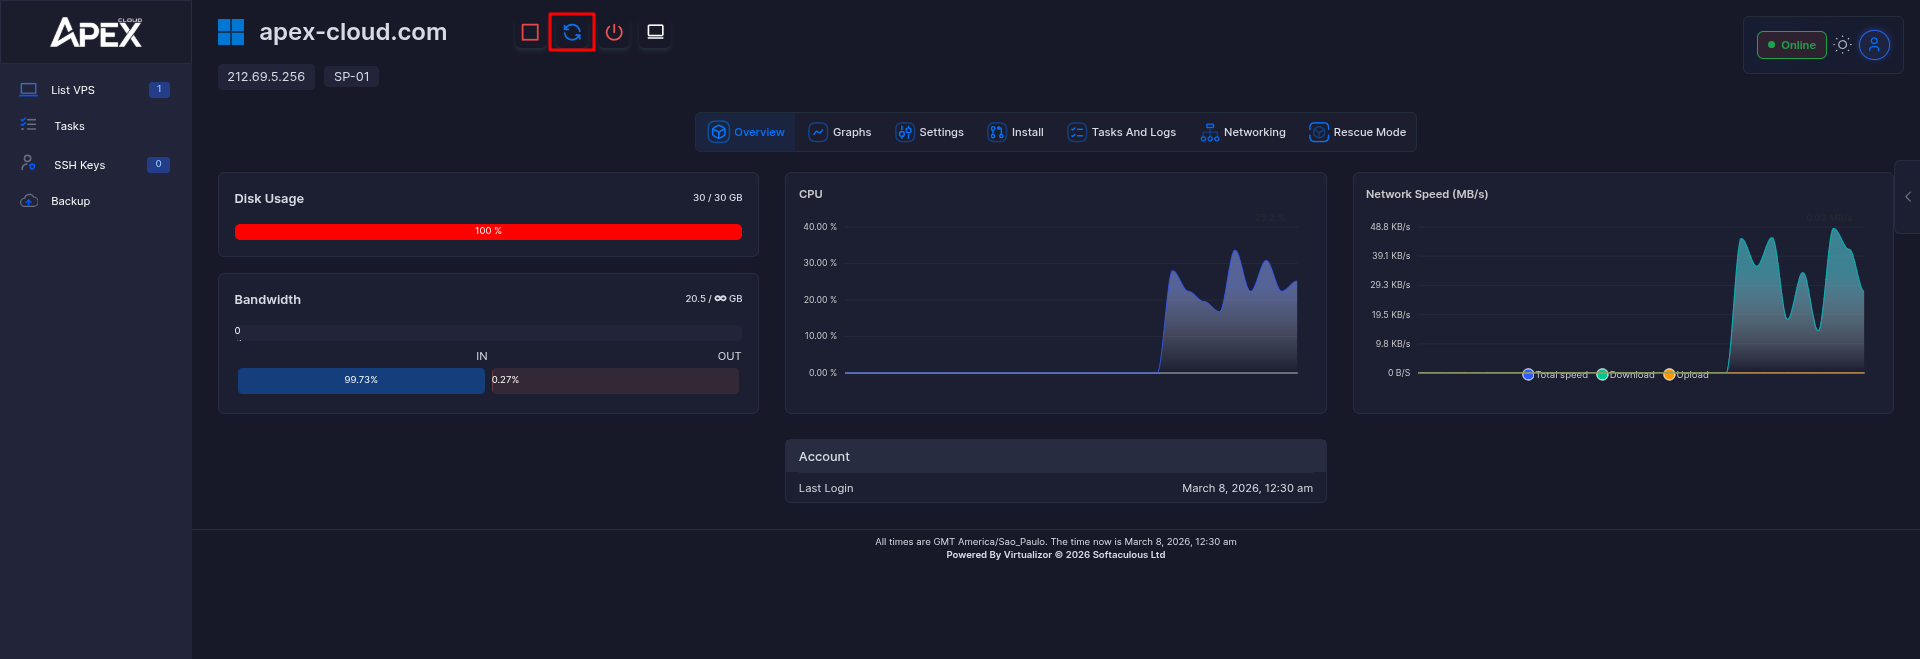Toggle Total speed legend in network chart
The image size is (1920, 659).
(x=1554, y=375)
